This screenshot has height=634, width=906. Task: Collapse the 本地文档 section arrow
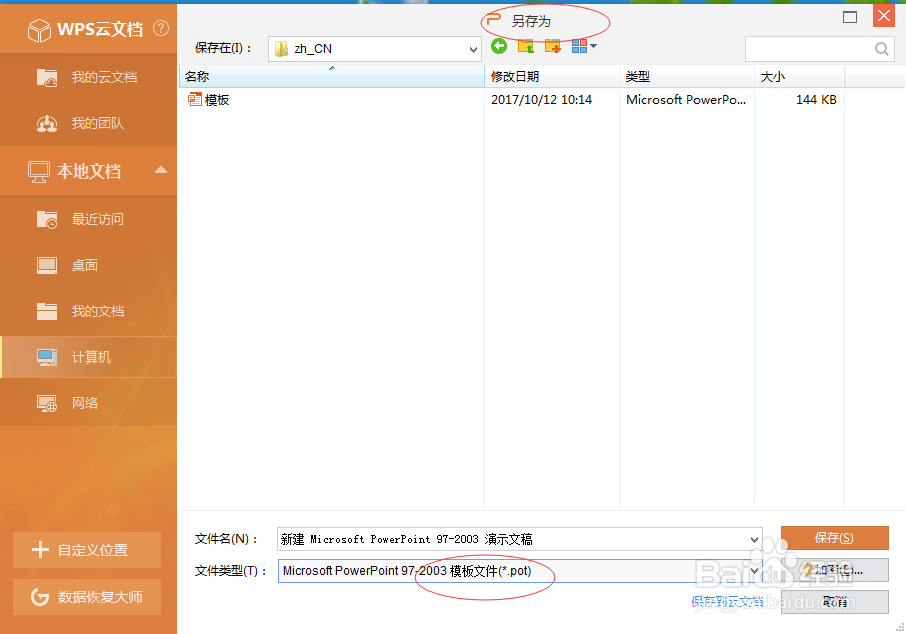(x=161, y=170)
